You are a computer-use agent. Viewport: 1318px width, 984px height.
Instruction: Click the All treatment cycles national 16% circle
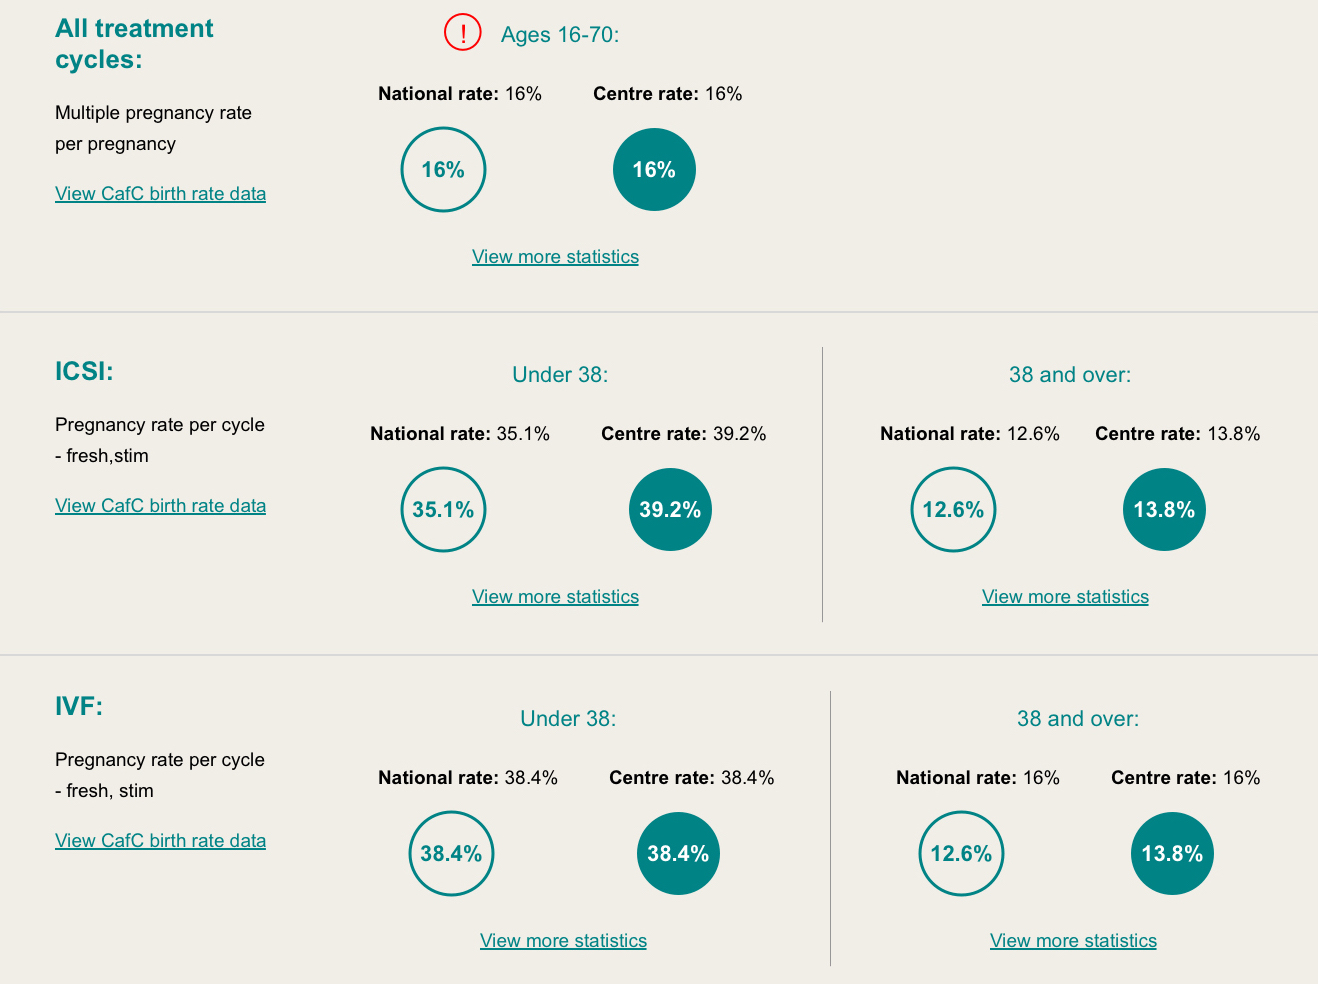tap(443, 169)
